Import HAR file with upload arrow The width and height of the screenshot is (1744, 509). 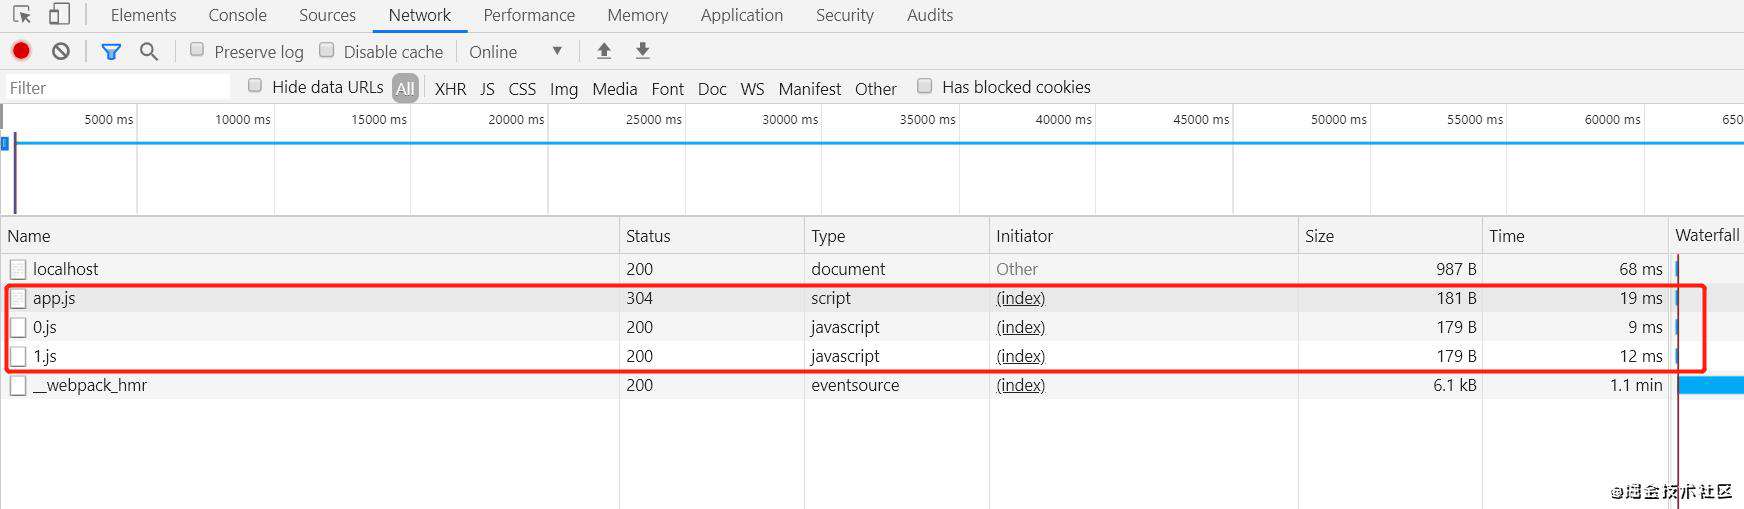point(604,51)
